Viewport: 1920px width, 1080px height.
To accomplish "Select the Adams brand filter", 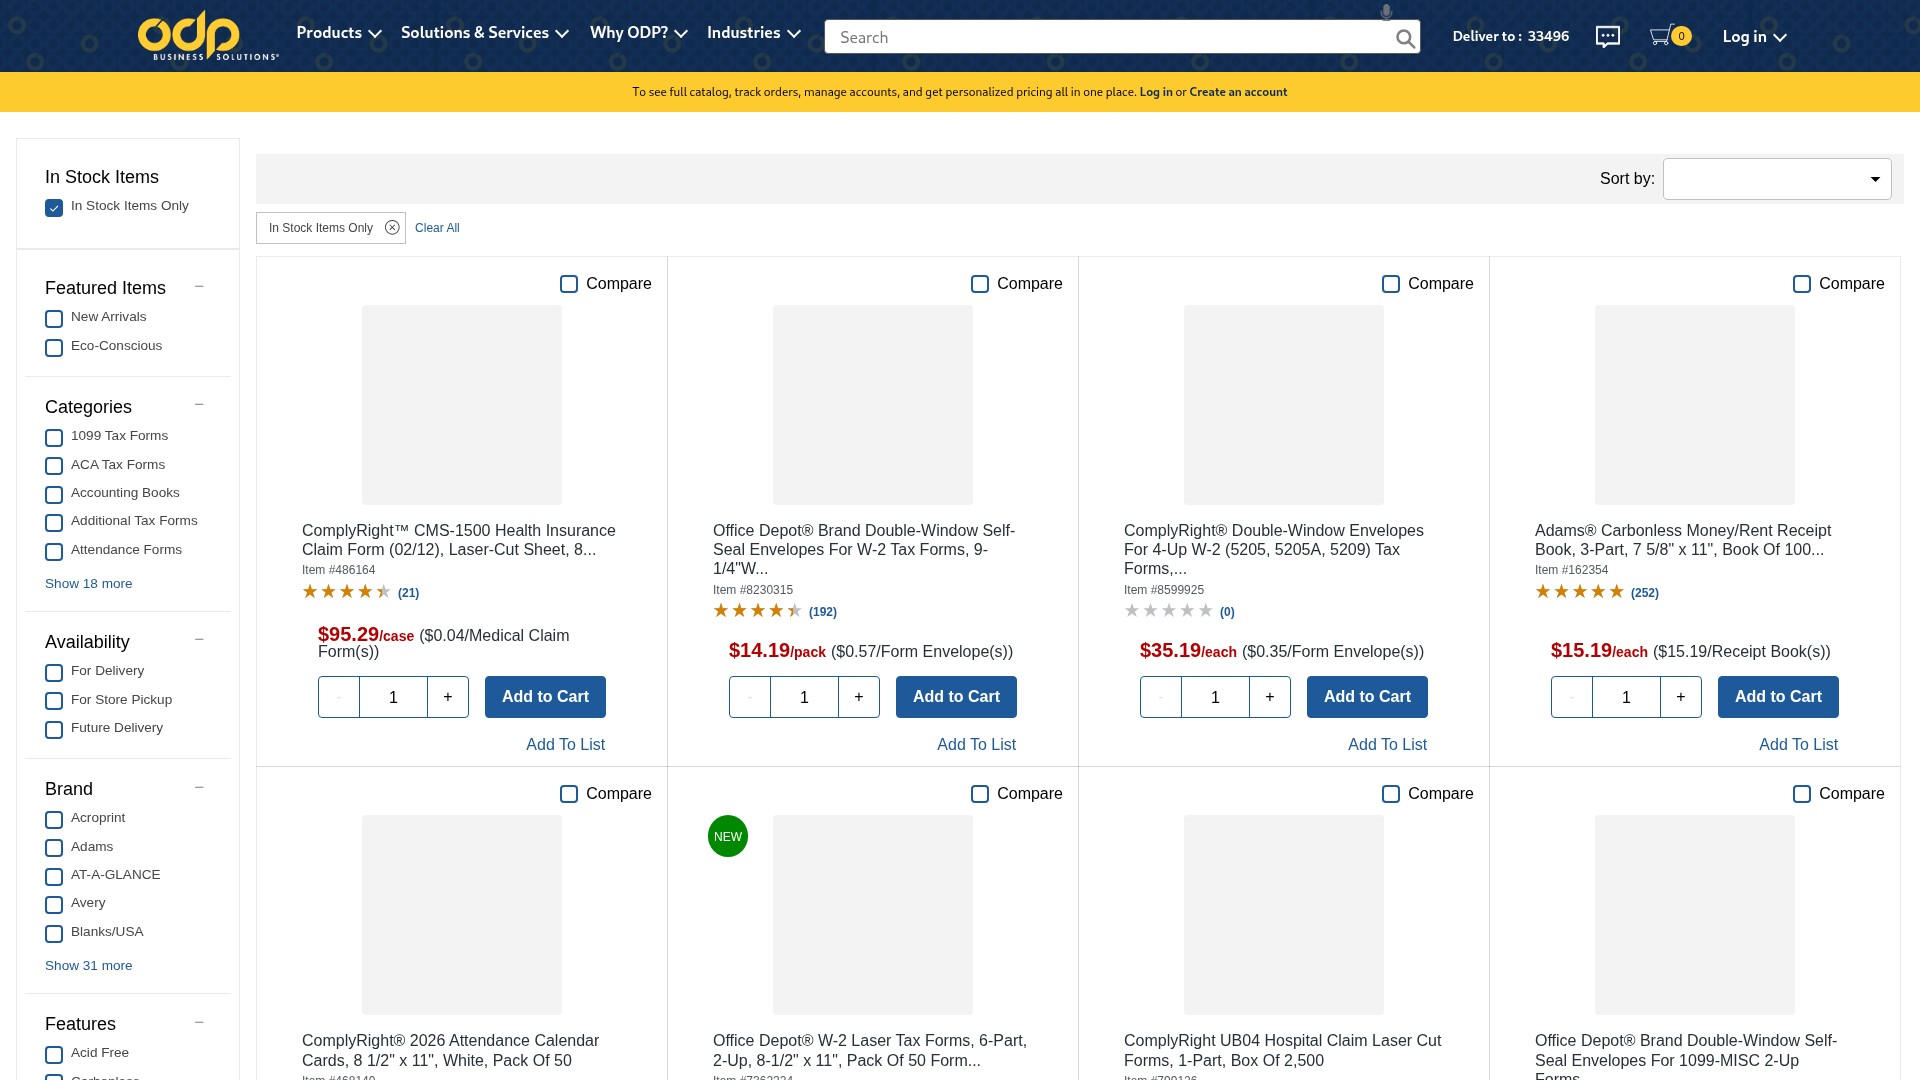I will click(x=54, y=848).
